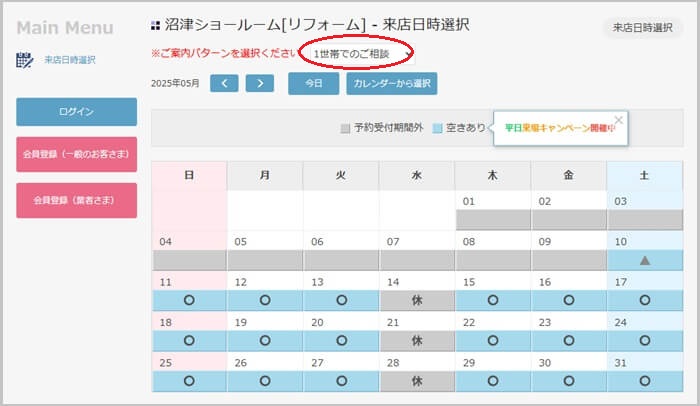This screenshot has width=700, height=406.
Task: Select the available circle on the 12th
Action: (x=265, y=301)
